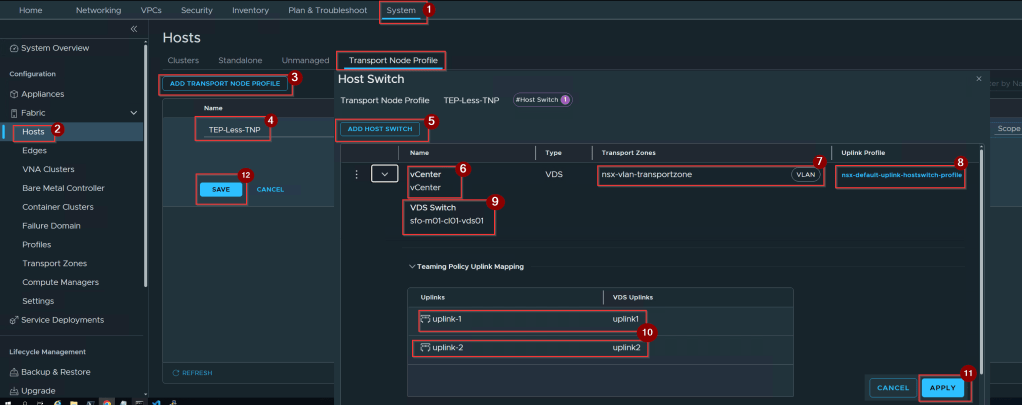
Task: Open Service Deployments sidebar item
Action: [x=57, y=320]
